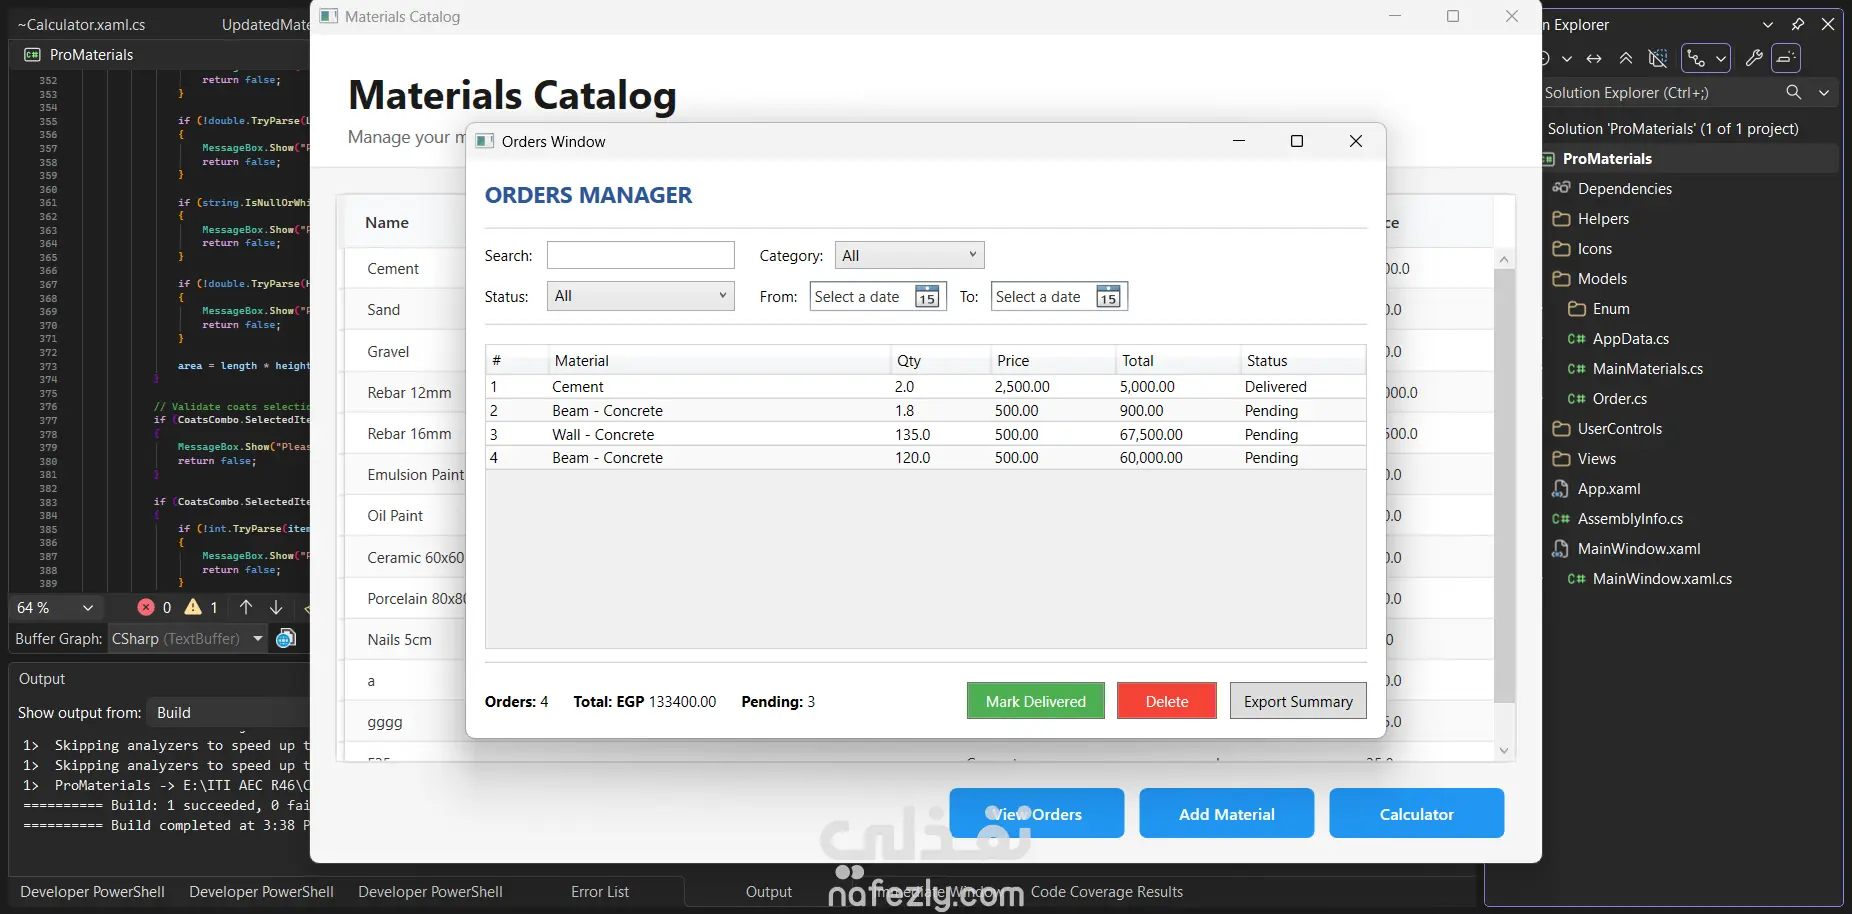This screenshot has height=914, width=1852.
Task: Select AppData.cs C# file in Solution Explorer
Action: tap(1630, 339)
